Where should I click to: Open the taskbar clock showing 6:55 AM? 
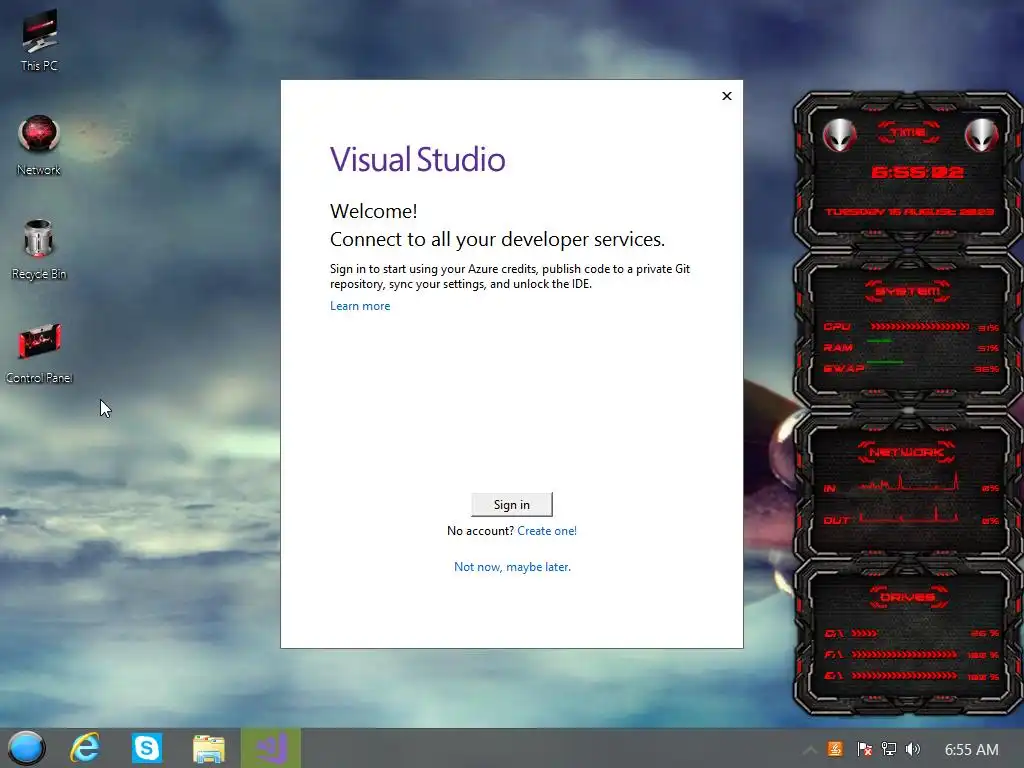click(x=971, y=750)
